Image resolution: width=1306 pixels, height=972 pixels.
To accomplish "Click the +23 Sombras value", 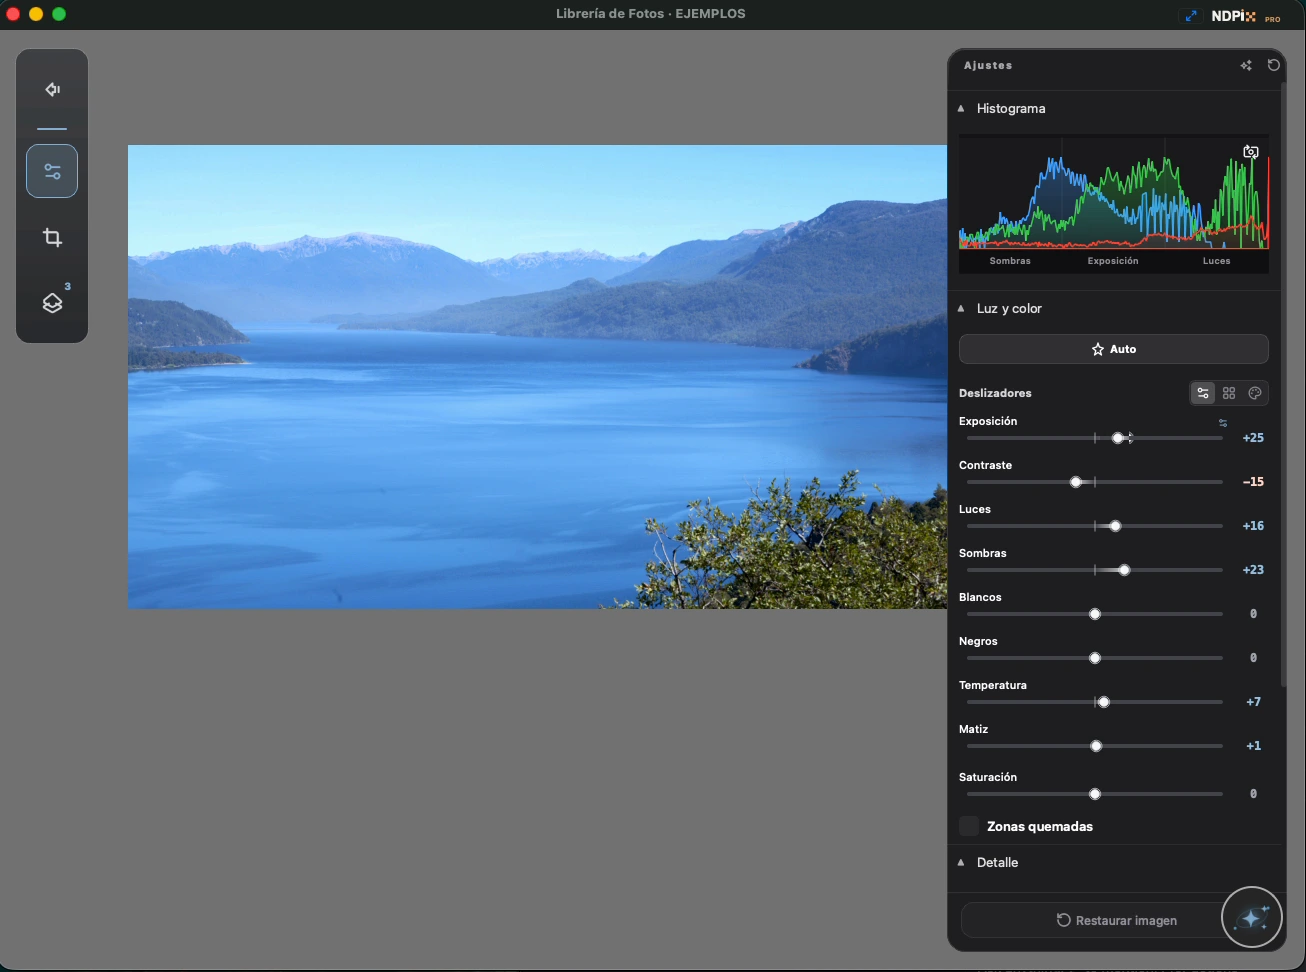I will pos(1253,570).
